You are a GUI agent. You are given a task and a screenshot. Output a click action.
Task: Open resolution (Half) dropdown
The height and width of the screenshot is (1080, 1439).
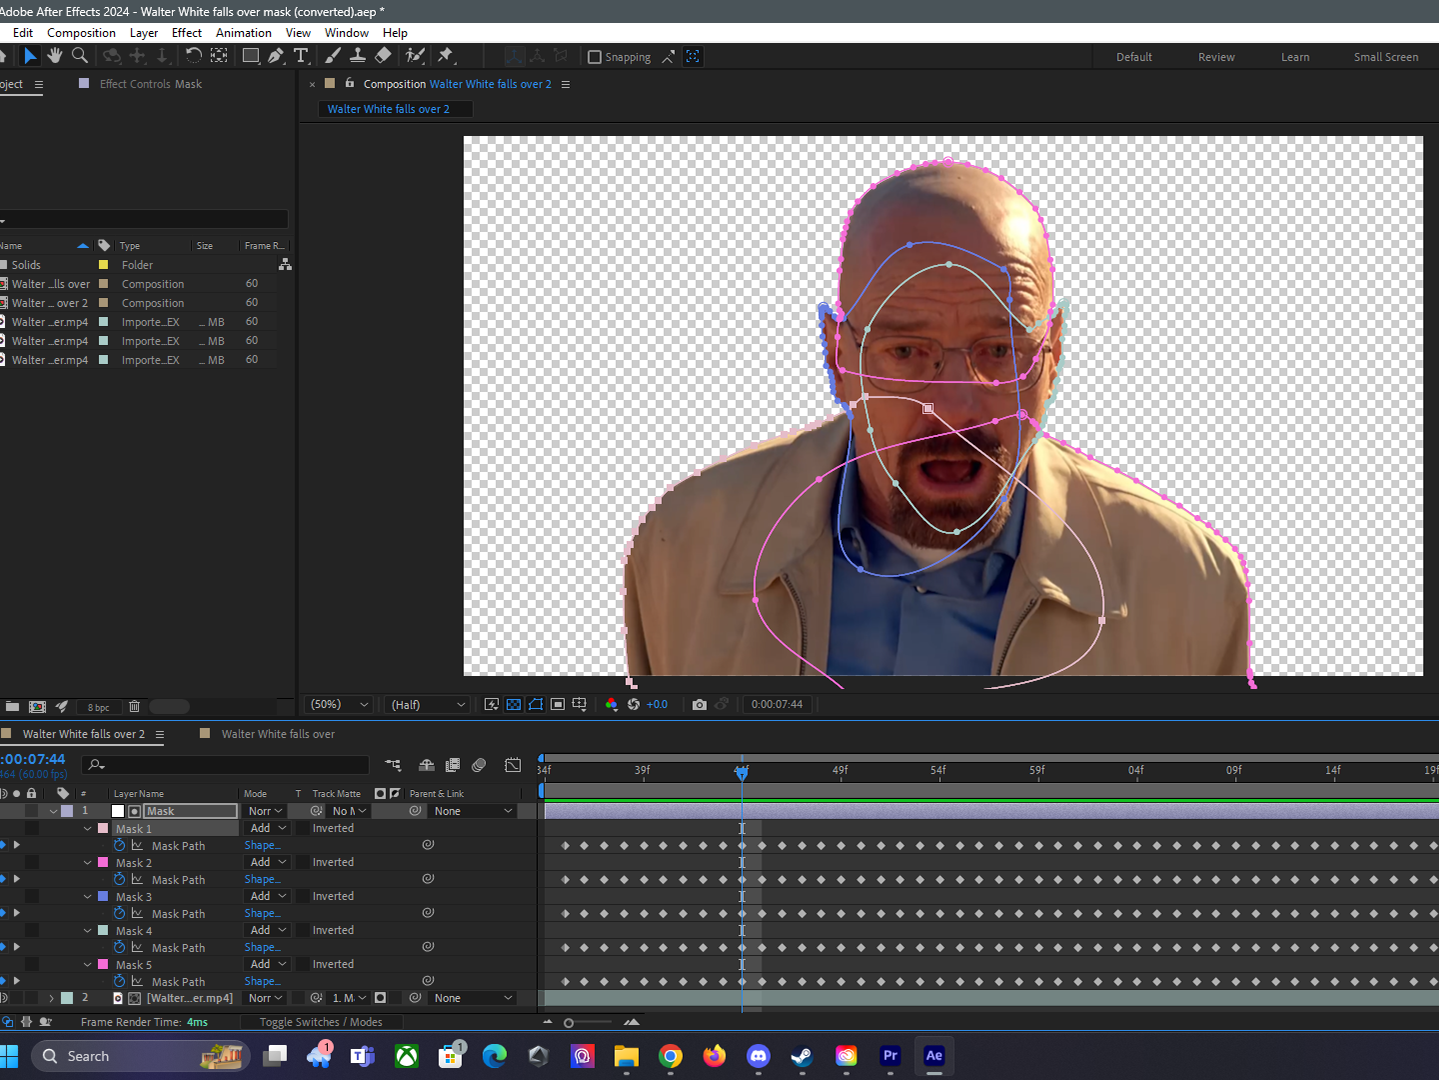tap(427, 705)
